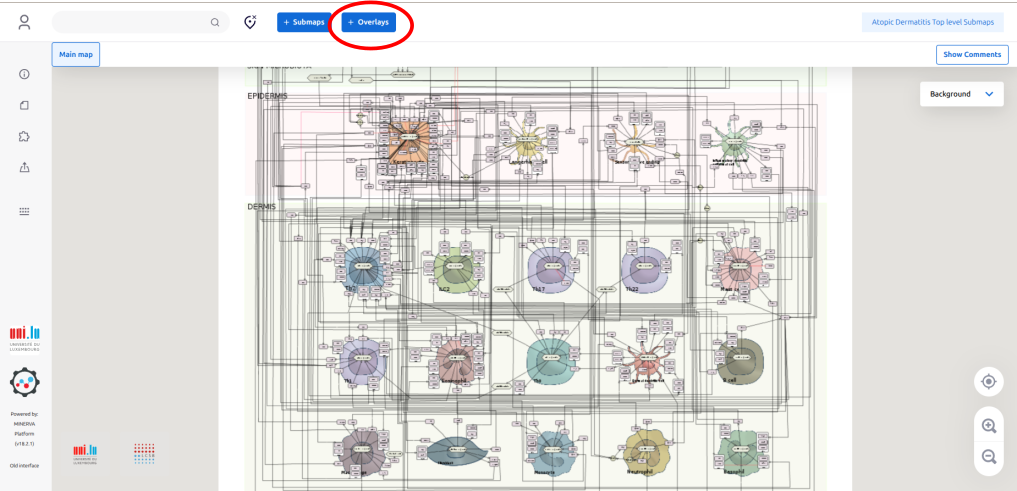Screen dimensions: 1017x491
Task: Click the Old interface link
Action: click(25, 465)
